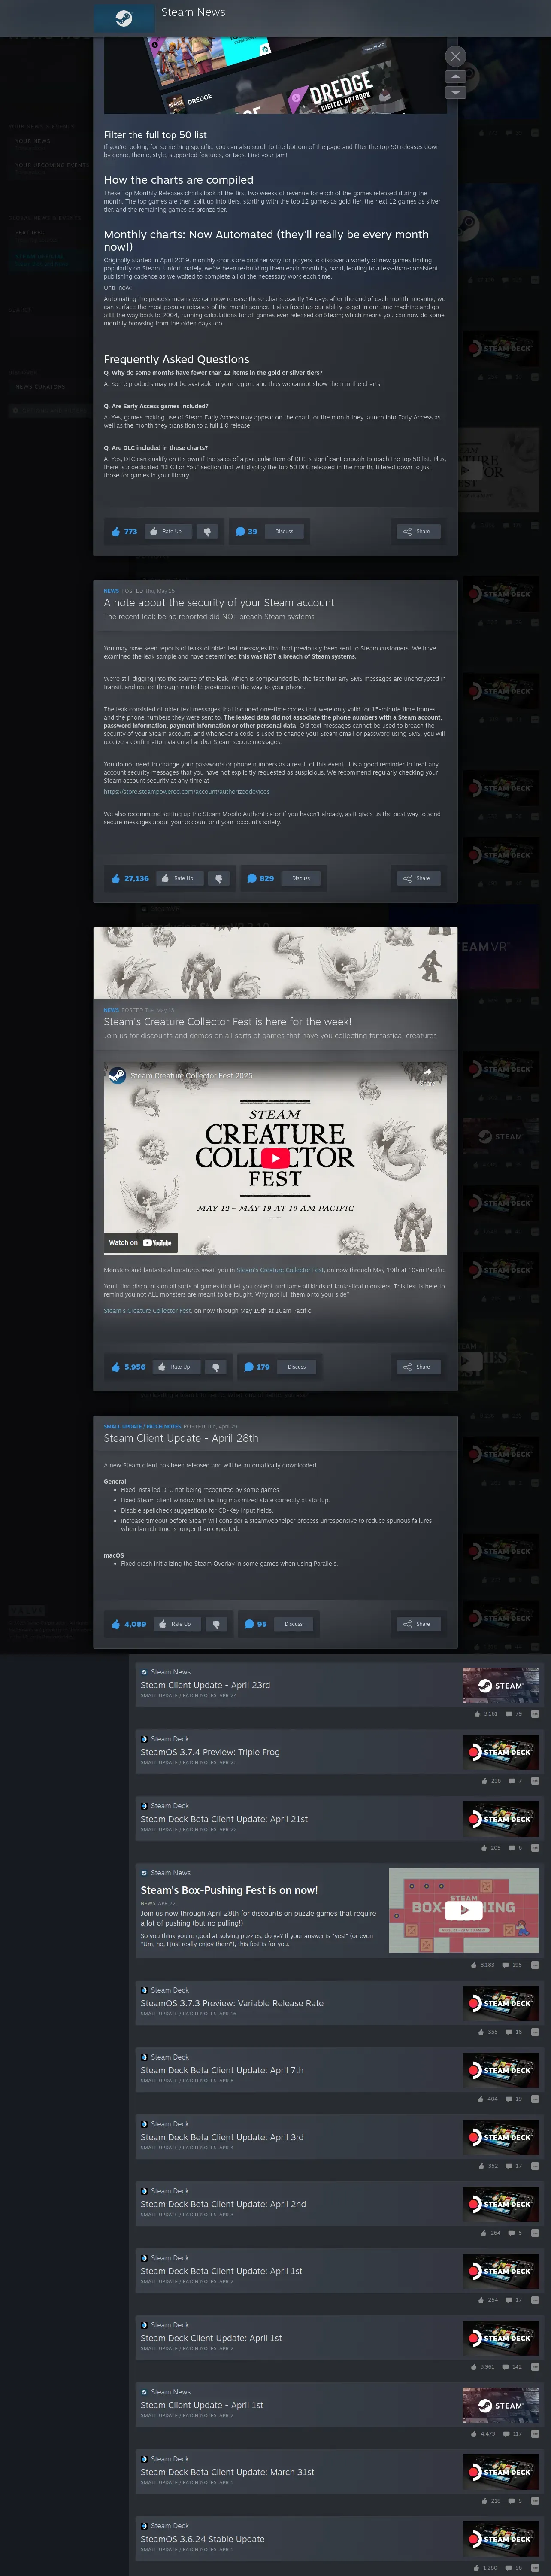Click the video share arrow icon

click(427, 1073)
